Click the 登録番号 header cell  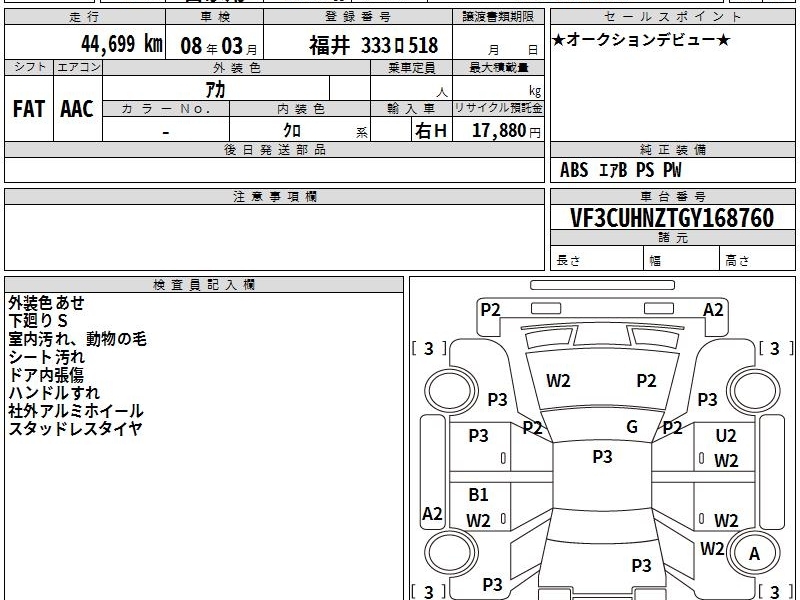[x=358, y=17]
